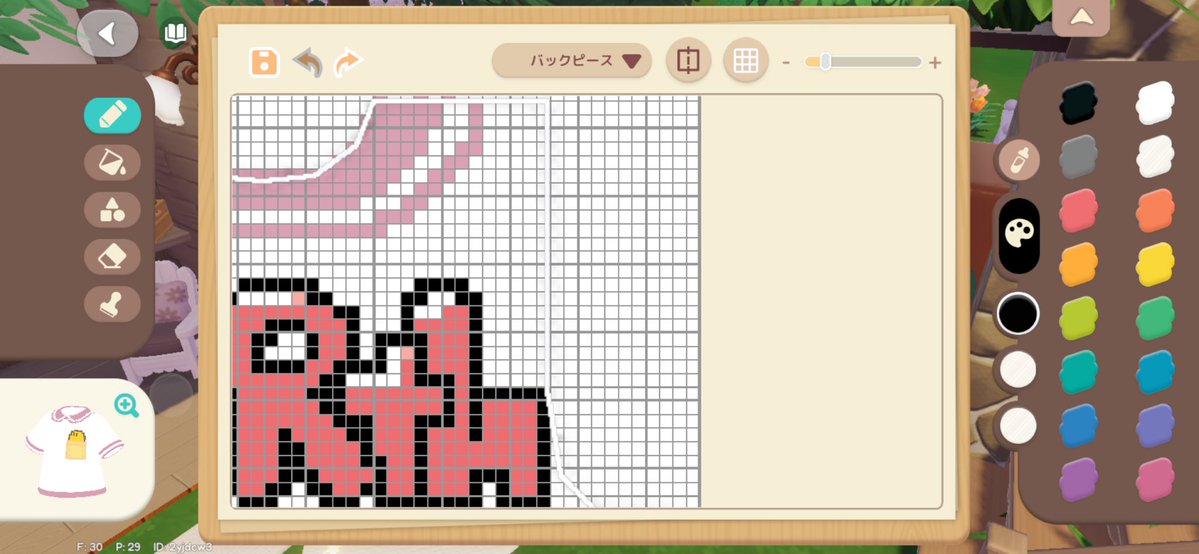
Task: Pick the cyan blue color swatch
Action: (x=1155, y=372)
